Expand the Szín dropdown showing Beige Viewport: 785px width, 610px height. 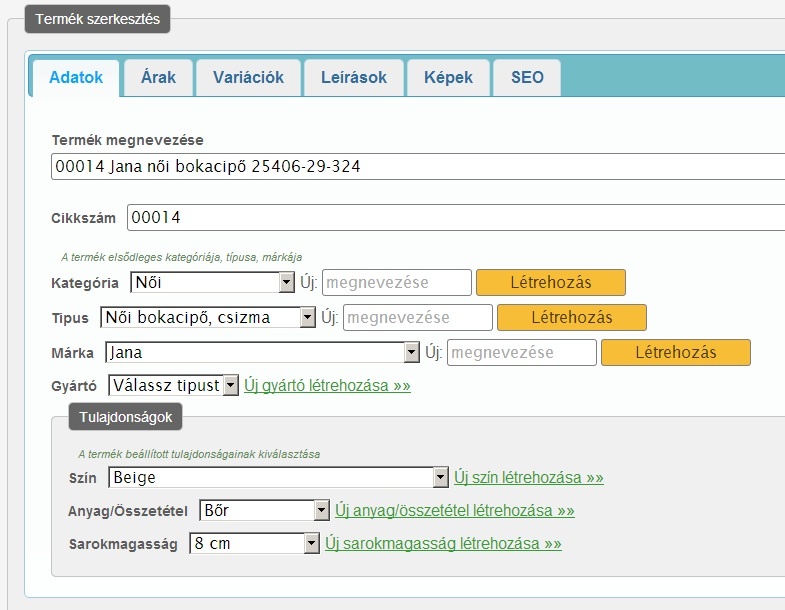pyautogui.click(x=278, y=477)
